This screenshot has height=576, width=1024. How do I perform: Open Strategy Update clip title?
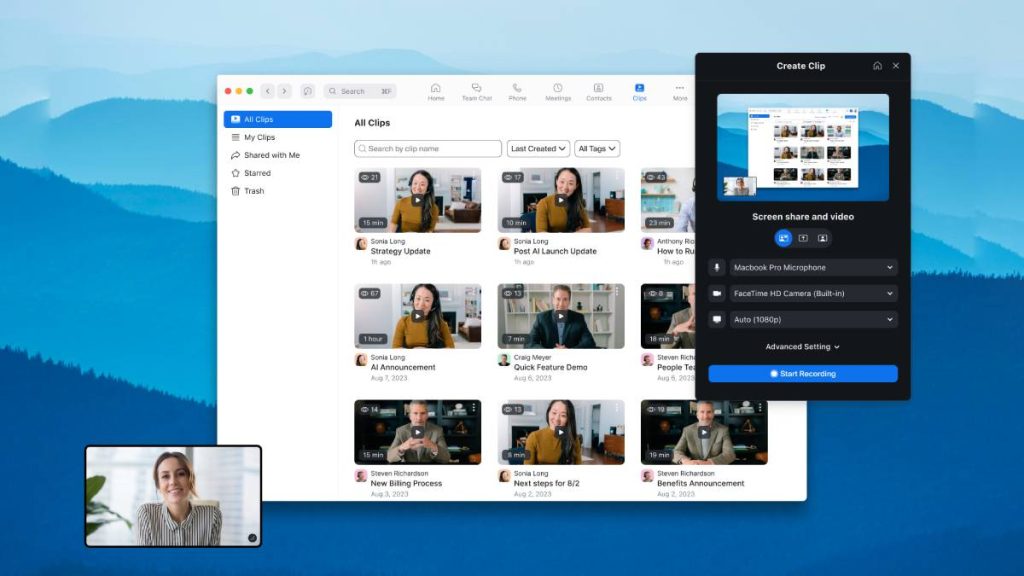(400, 251)
